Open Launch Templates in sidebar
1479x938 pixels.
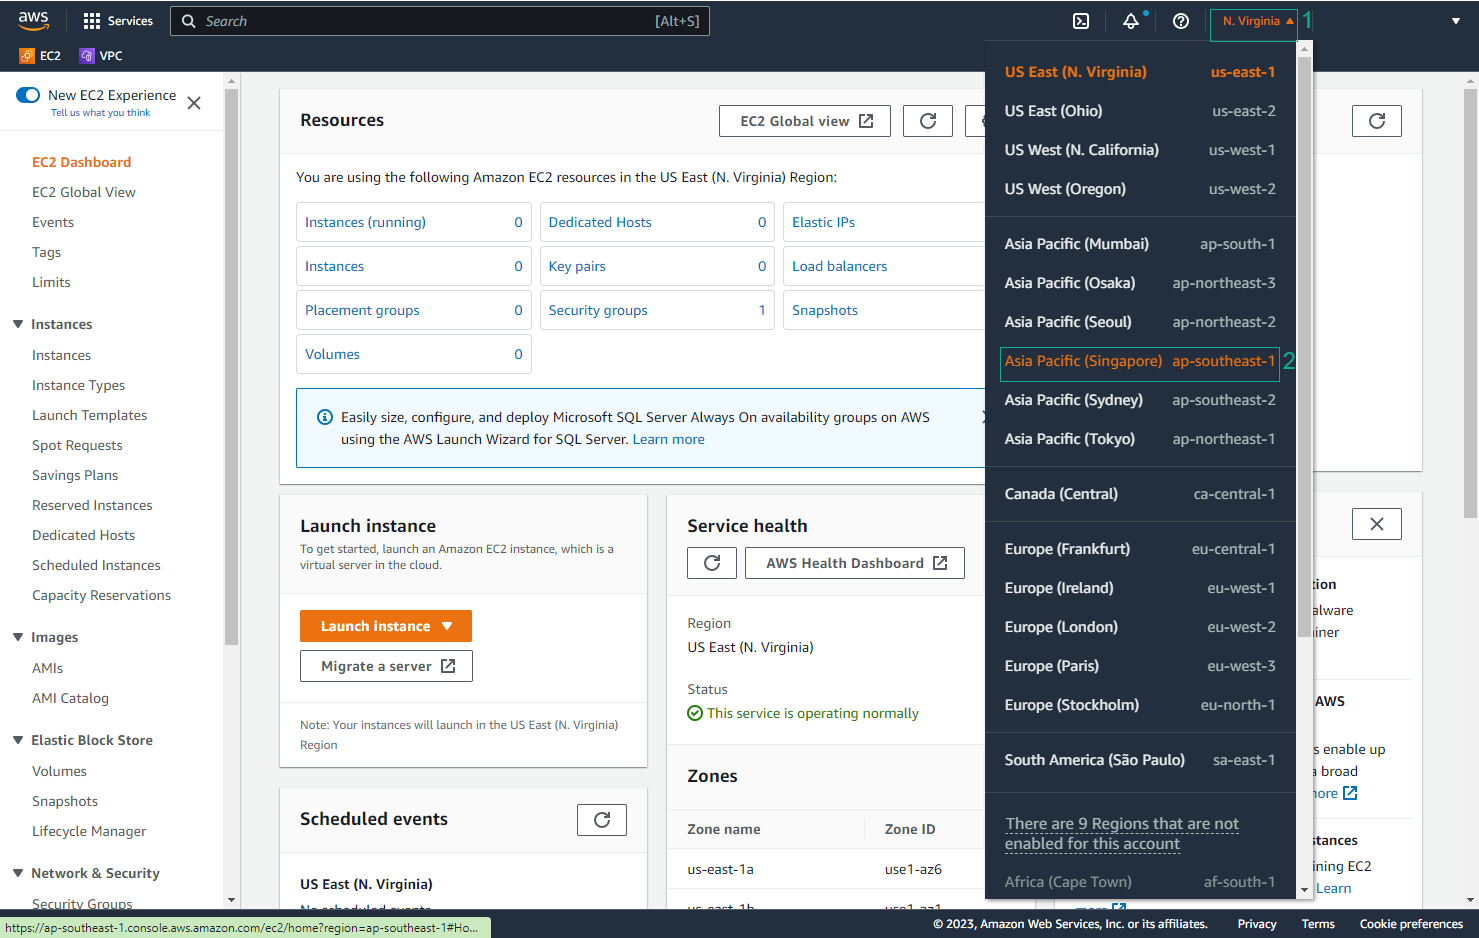click(89, 415)
